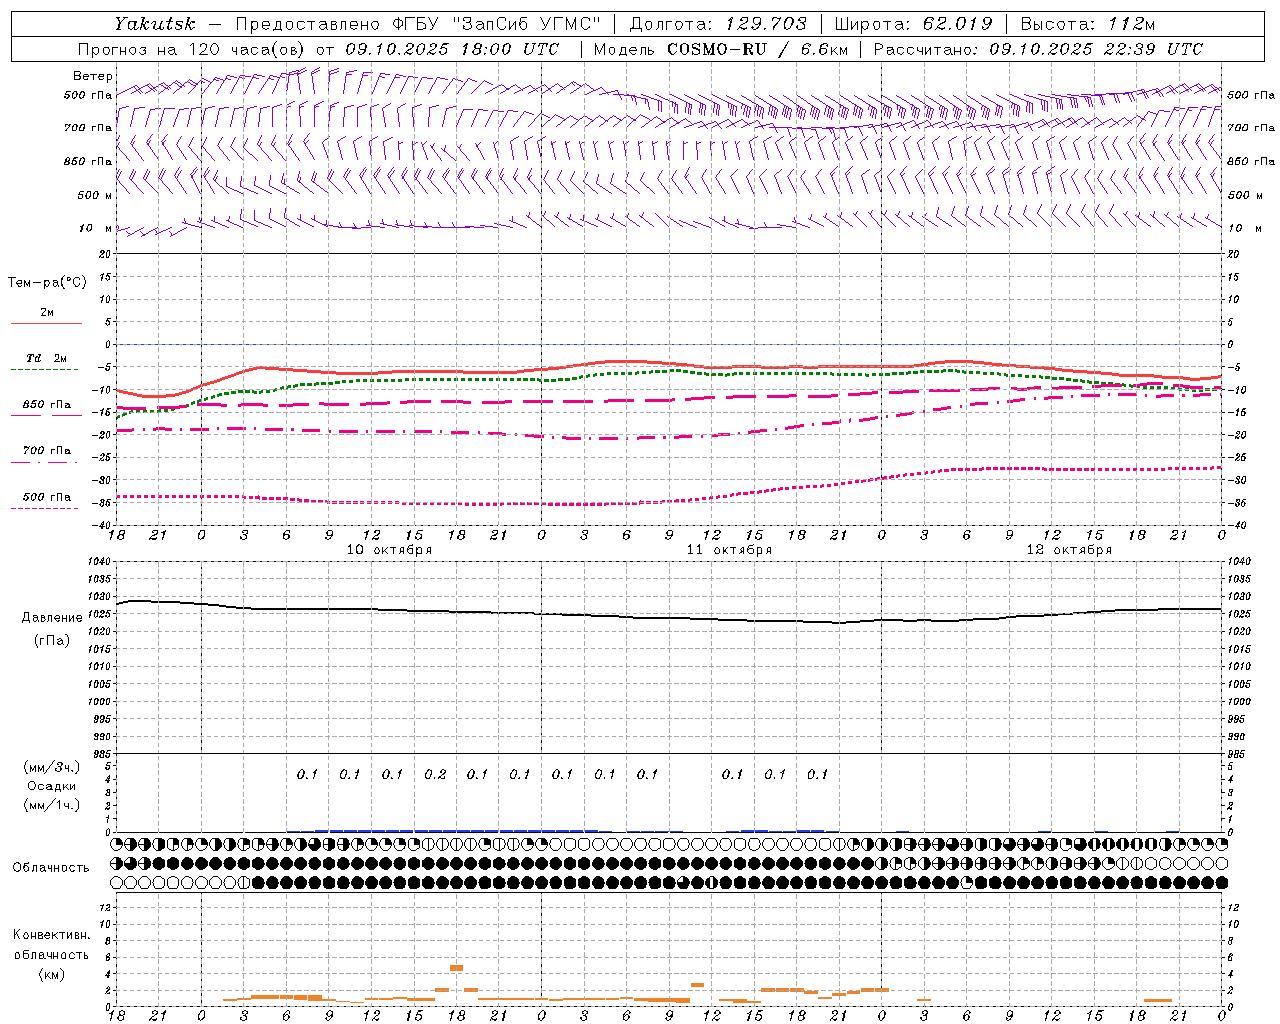
Task: Click the Td 2м legend entry
Action: click(x=47, y=358)
